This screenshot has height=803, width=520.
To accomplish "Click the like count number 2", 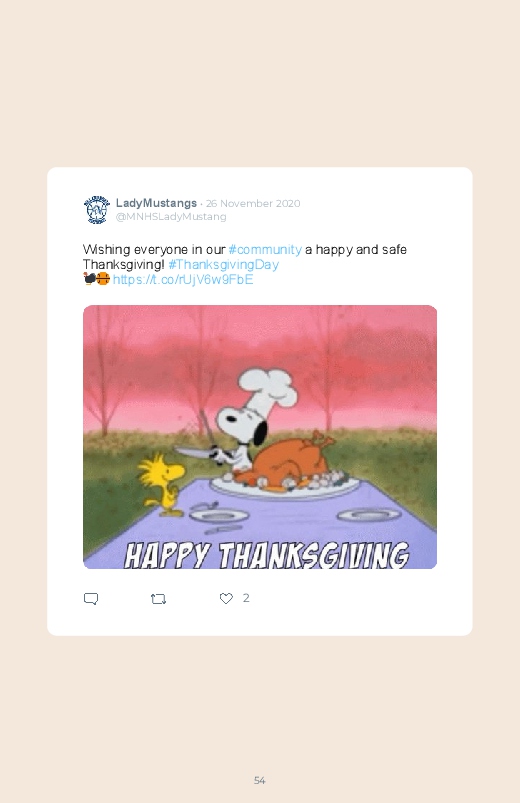I will (x=246, y=598).
